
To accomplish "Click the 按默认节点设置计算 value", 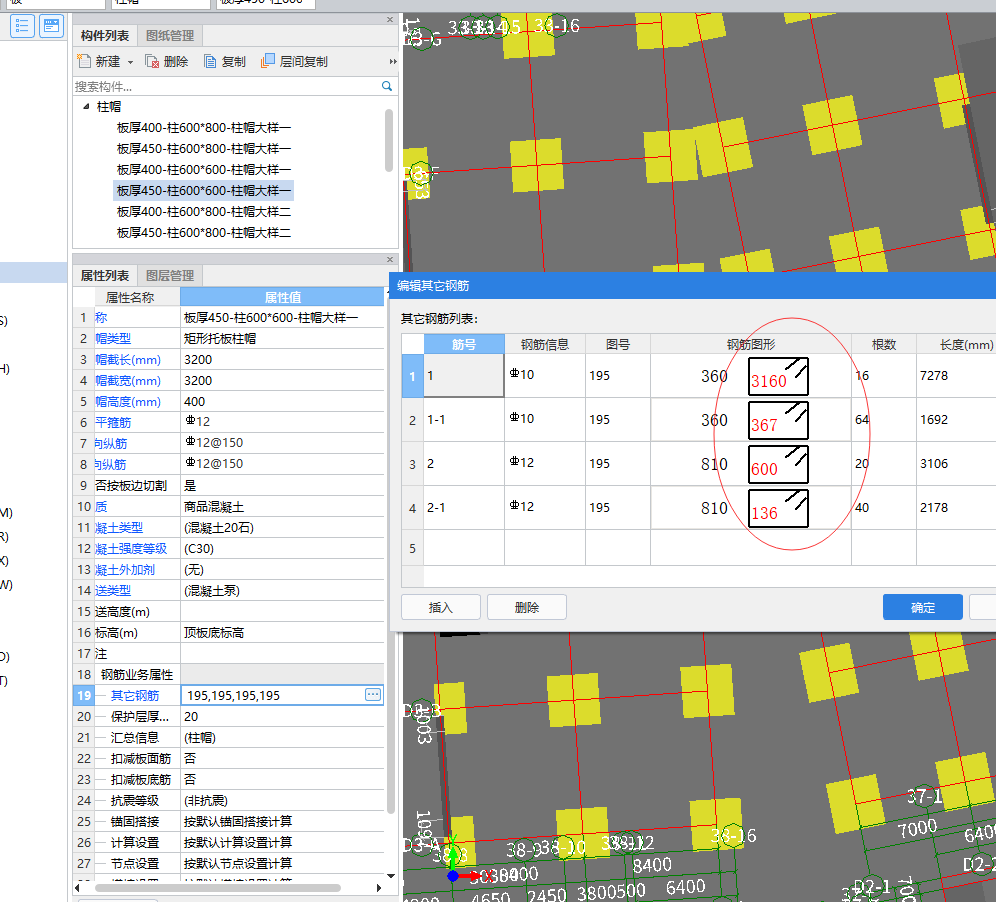I will [x=283, y=863].
